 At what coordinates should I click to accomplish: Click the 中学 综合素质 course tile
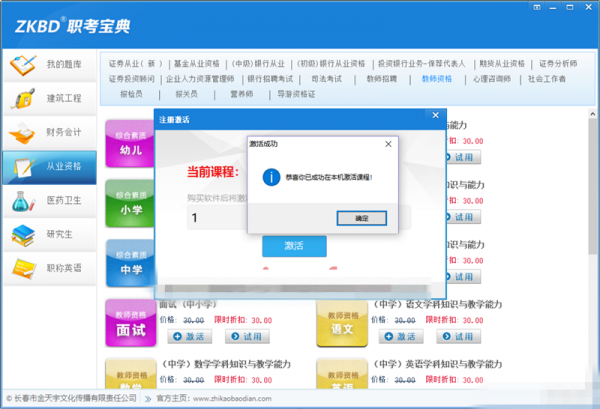[130, 263]
